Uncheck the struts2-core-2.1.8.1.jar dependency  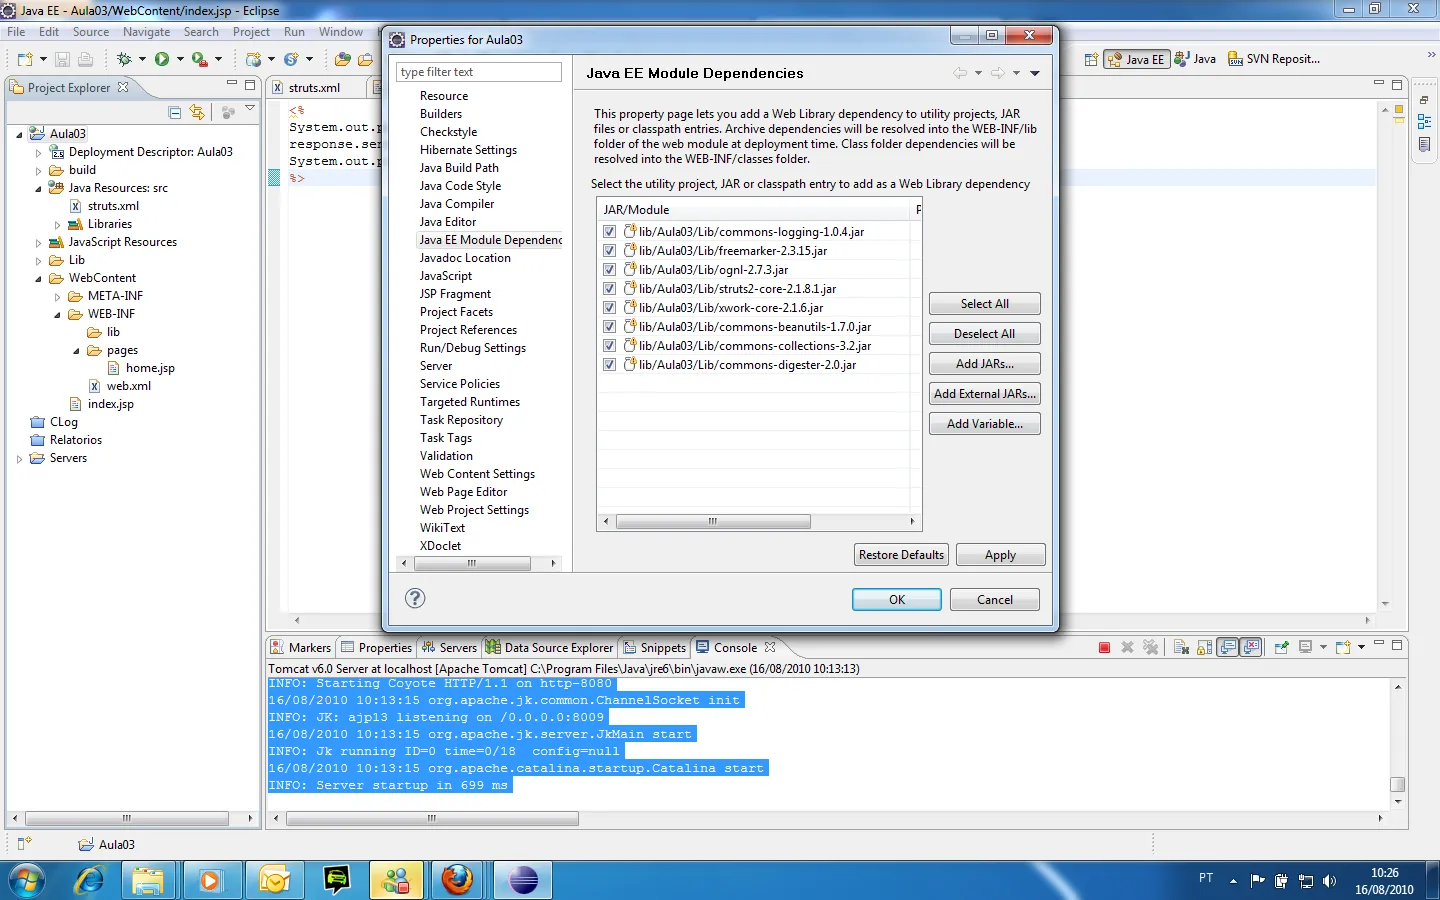click(610, 289)
